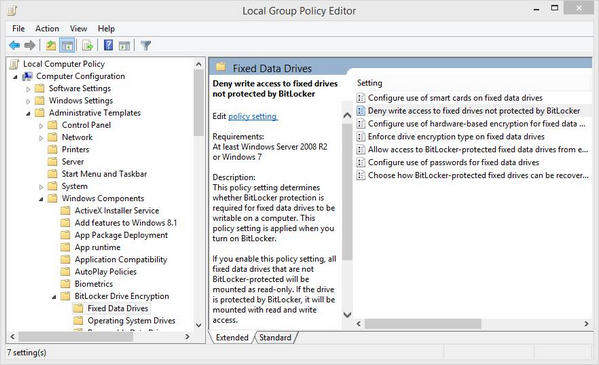Switch to the Standard tab
The width and height of the screenshot is (599, 365).
pos(275,337)
